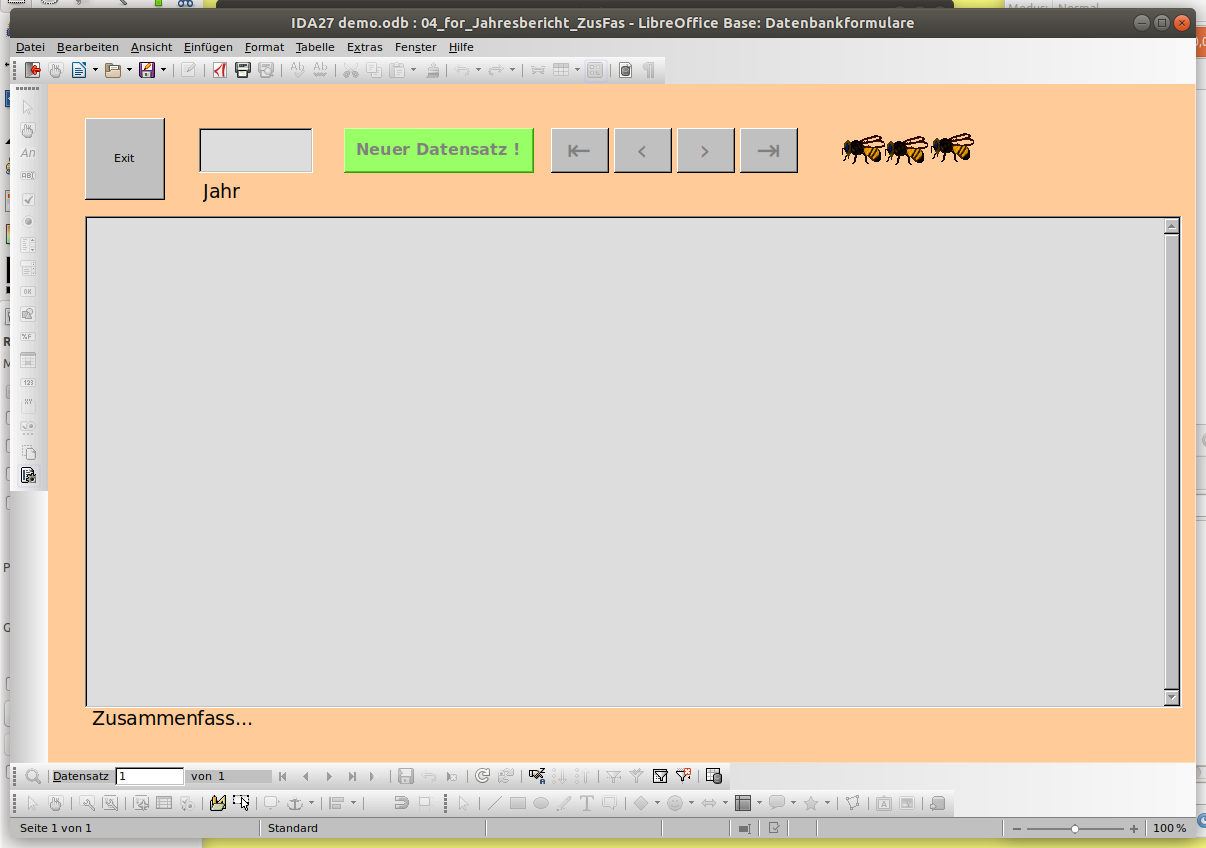The width and height of the screenshot is (1206, 848).
Task: Click the AutoFilter sort icon in the navigation bar
Action: coord(613,776)
